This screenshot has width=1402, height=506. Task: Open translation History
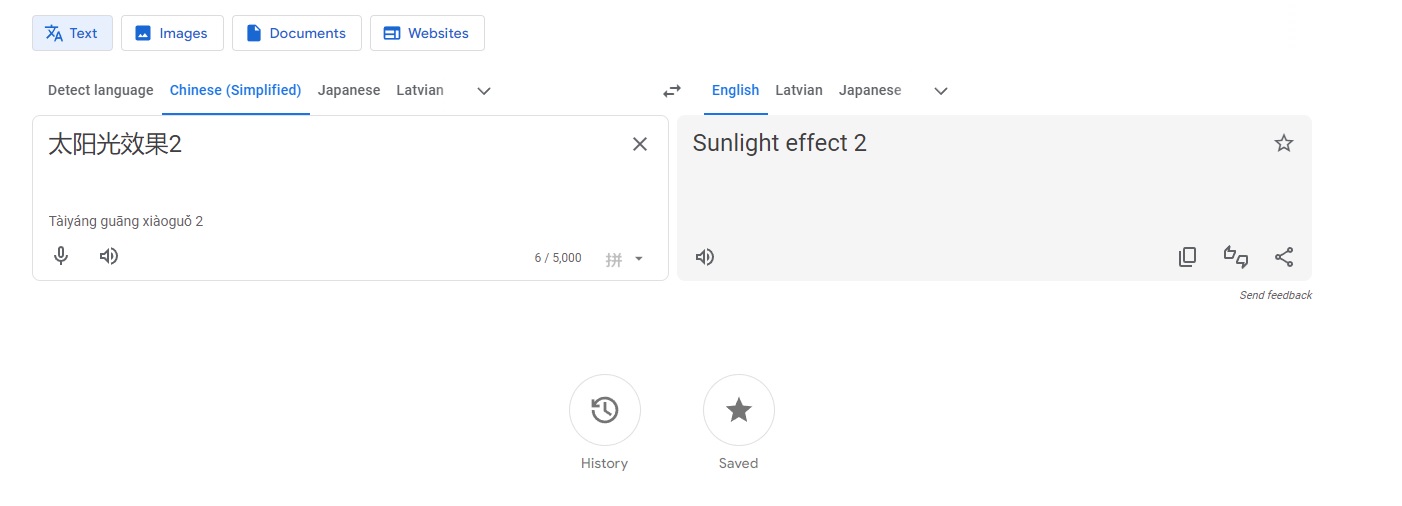pos(605,410)
